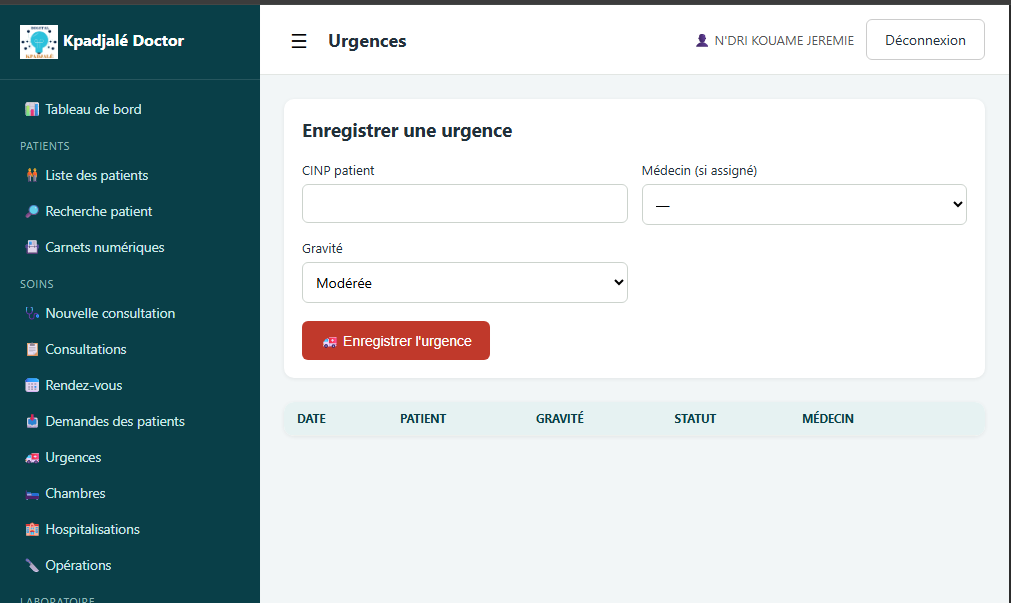Image resolution: width=1011 pixels, height=603 pixels.
Task: Open the Gravité dropdown showing Modérée
Action: pos(464,282)
